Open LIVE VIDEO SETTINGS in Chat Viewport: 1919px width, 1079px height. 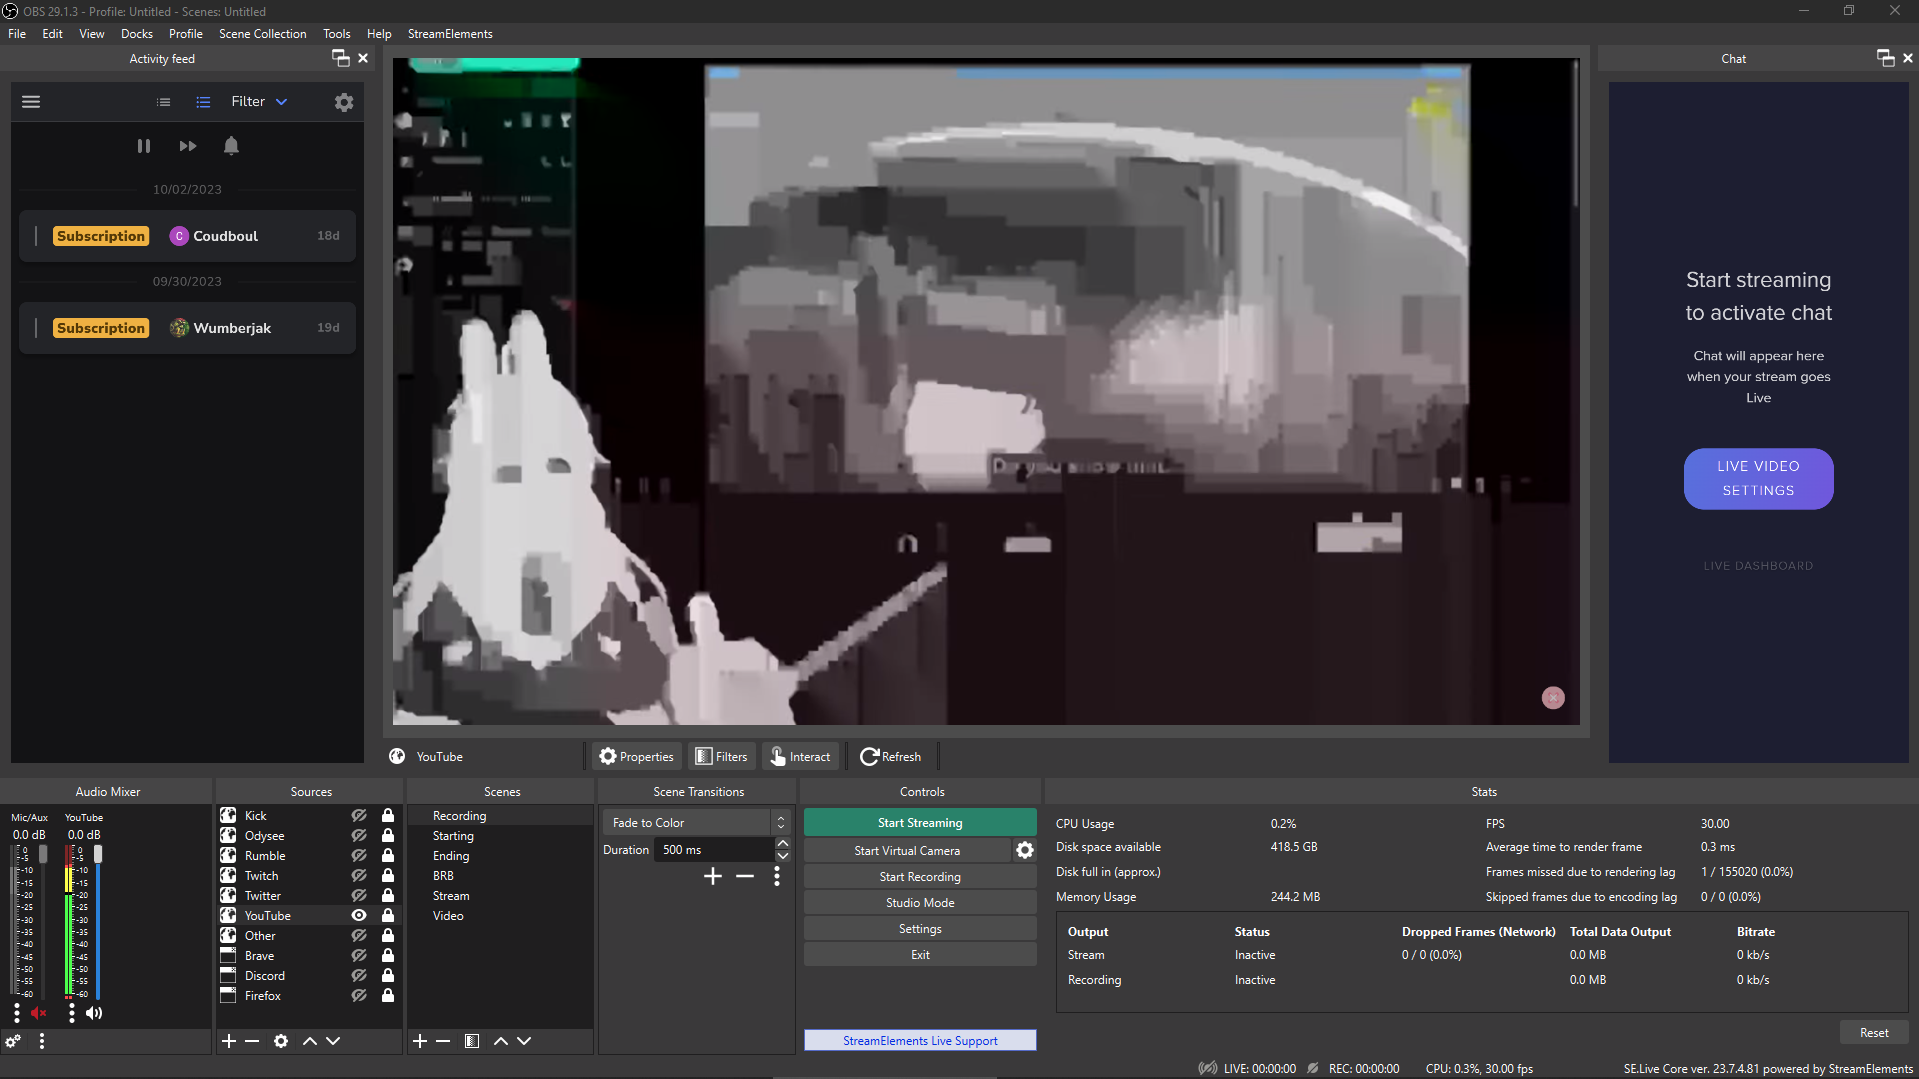pos(1758,478)
